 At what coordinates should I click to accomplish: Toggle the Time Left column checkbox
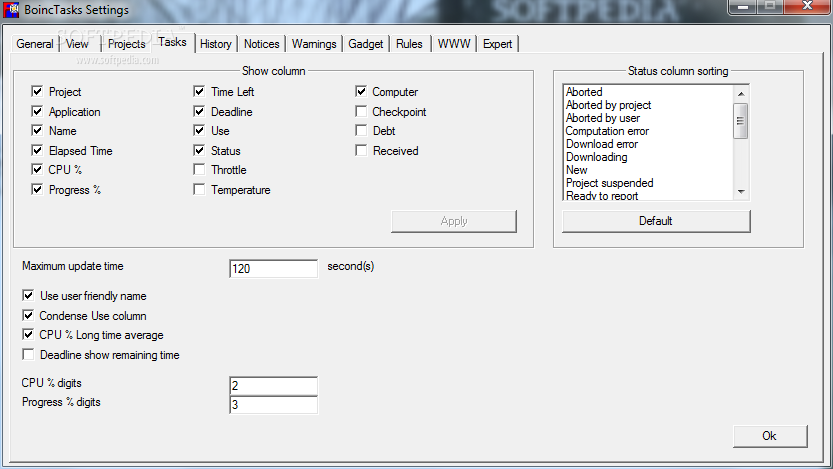click(199, 91)
